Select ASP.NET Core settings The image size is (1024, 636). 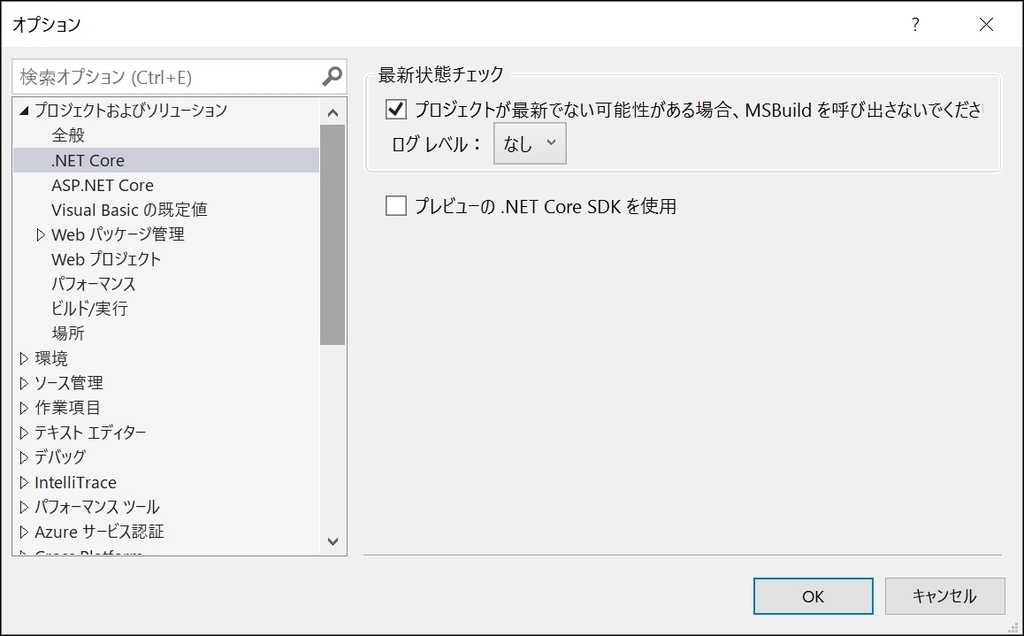tap(104, 185)
